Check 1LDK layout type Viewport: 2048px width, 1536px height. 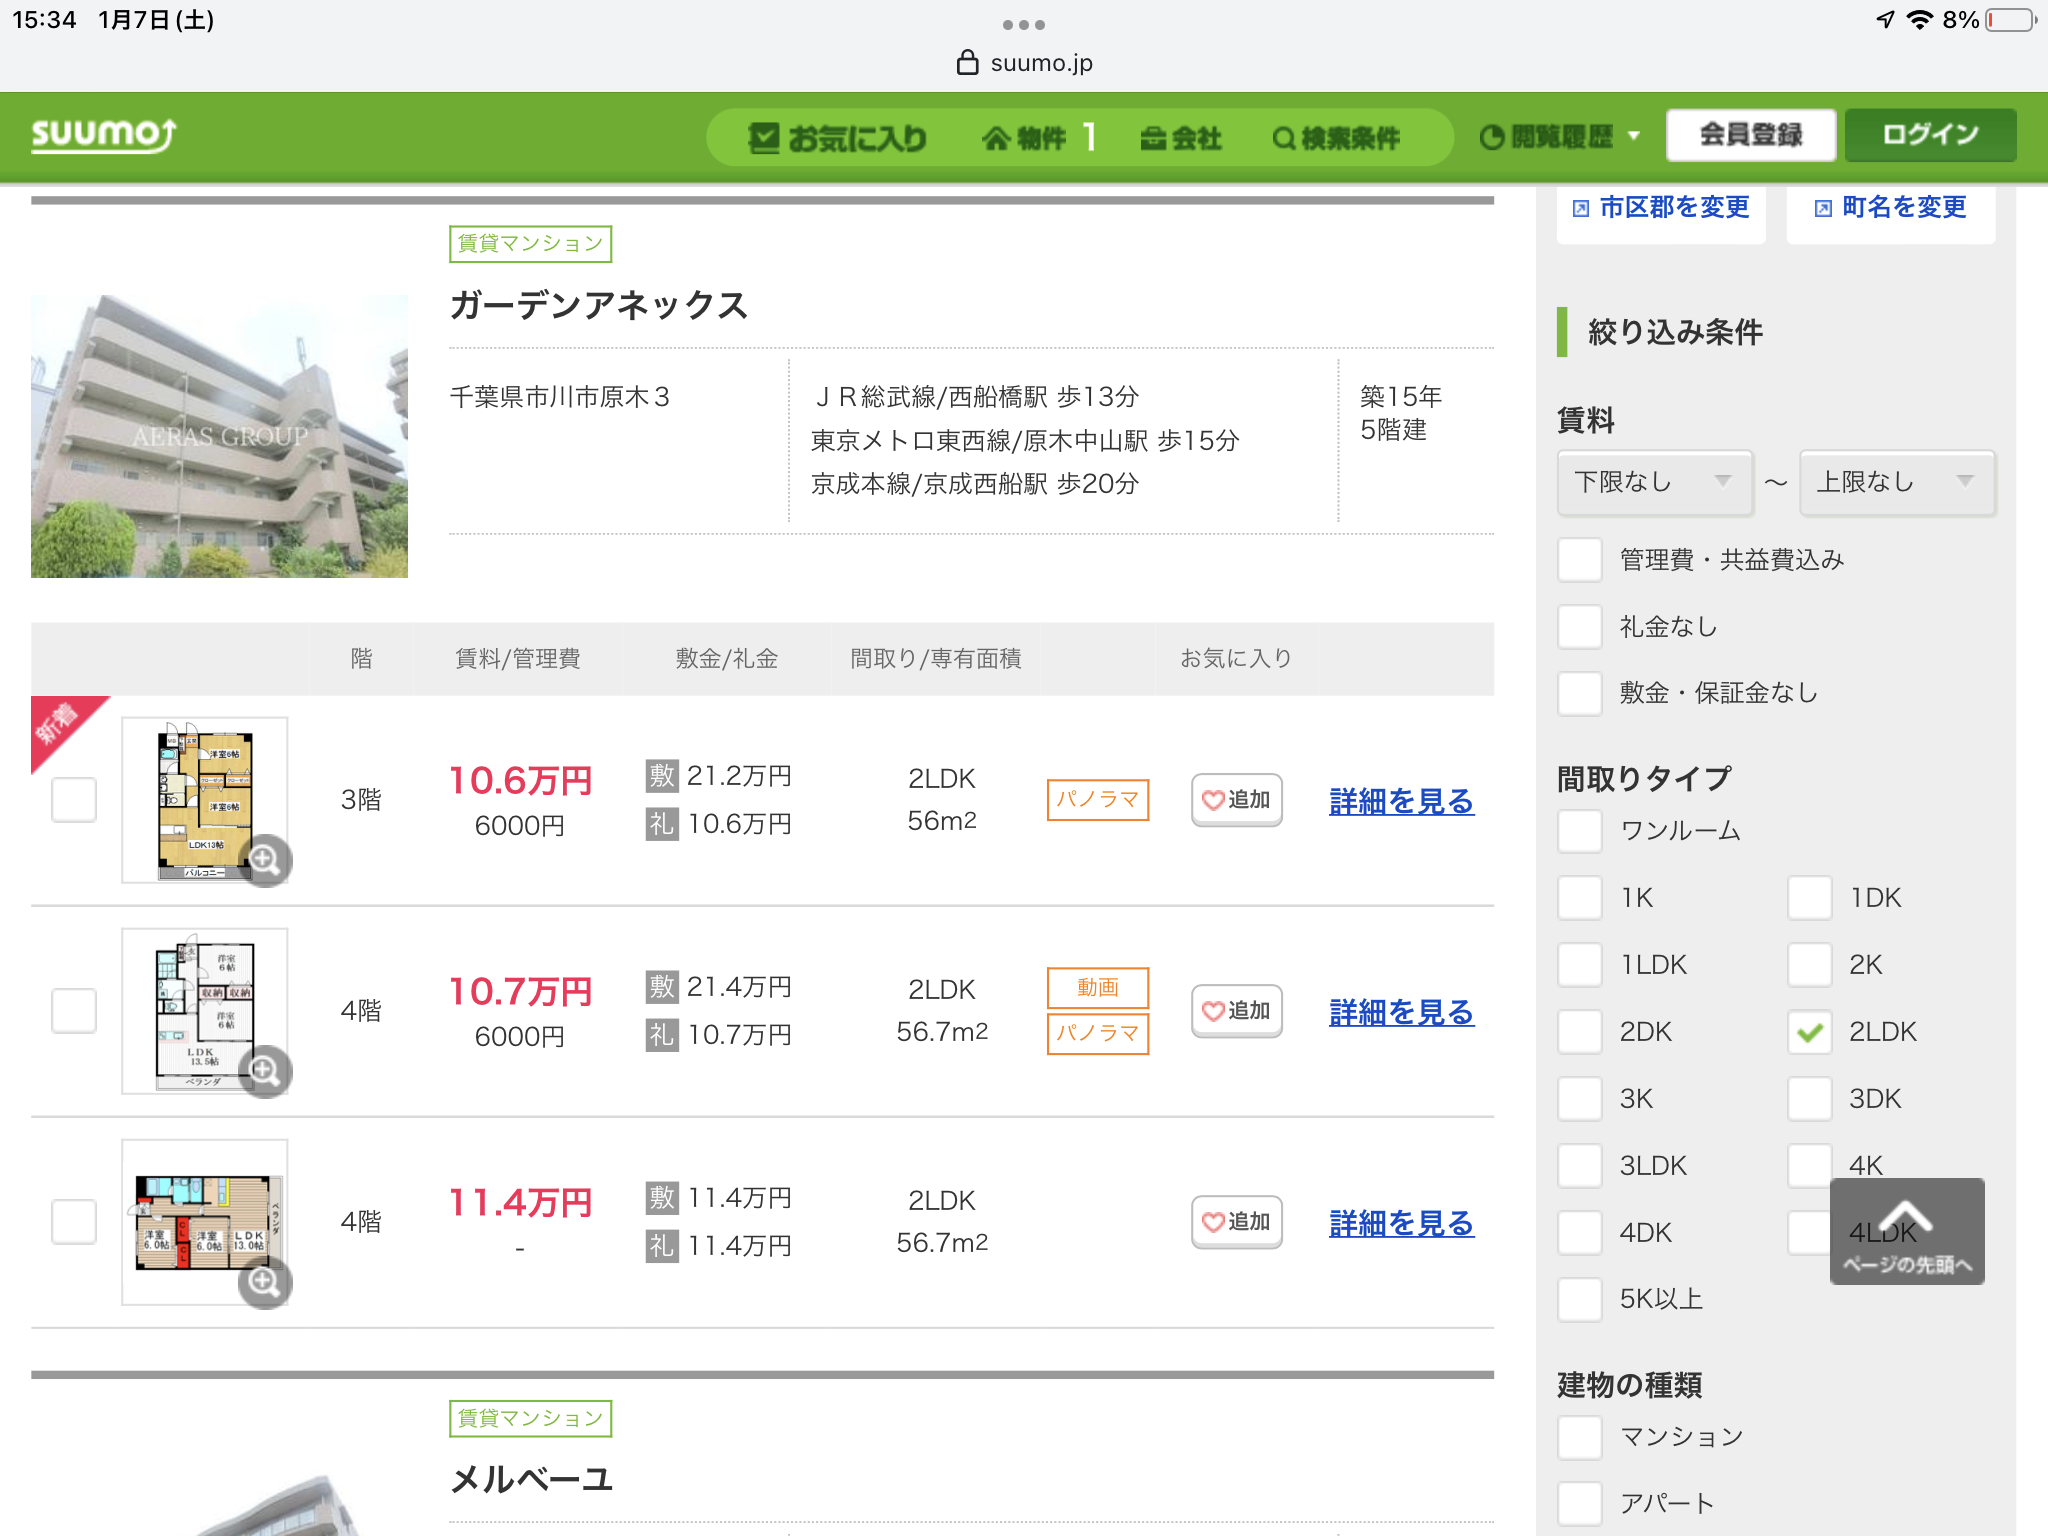[x=1580, y=965]
